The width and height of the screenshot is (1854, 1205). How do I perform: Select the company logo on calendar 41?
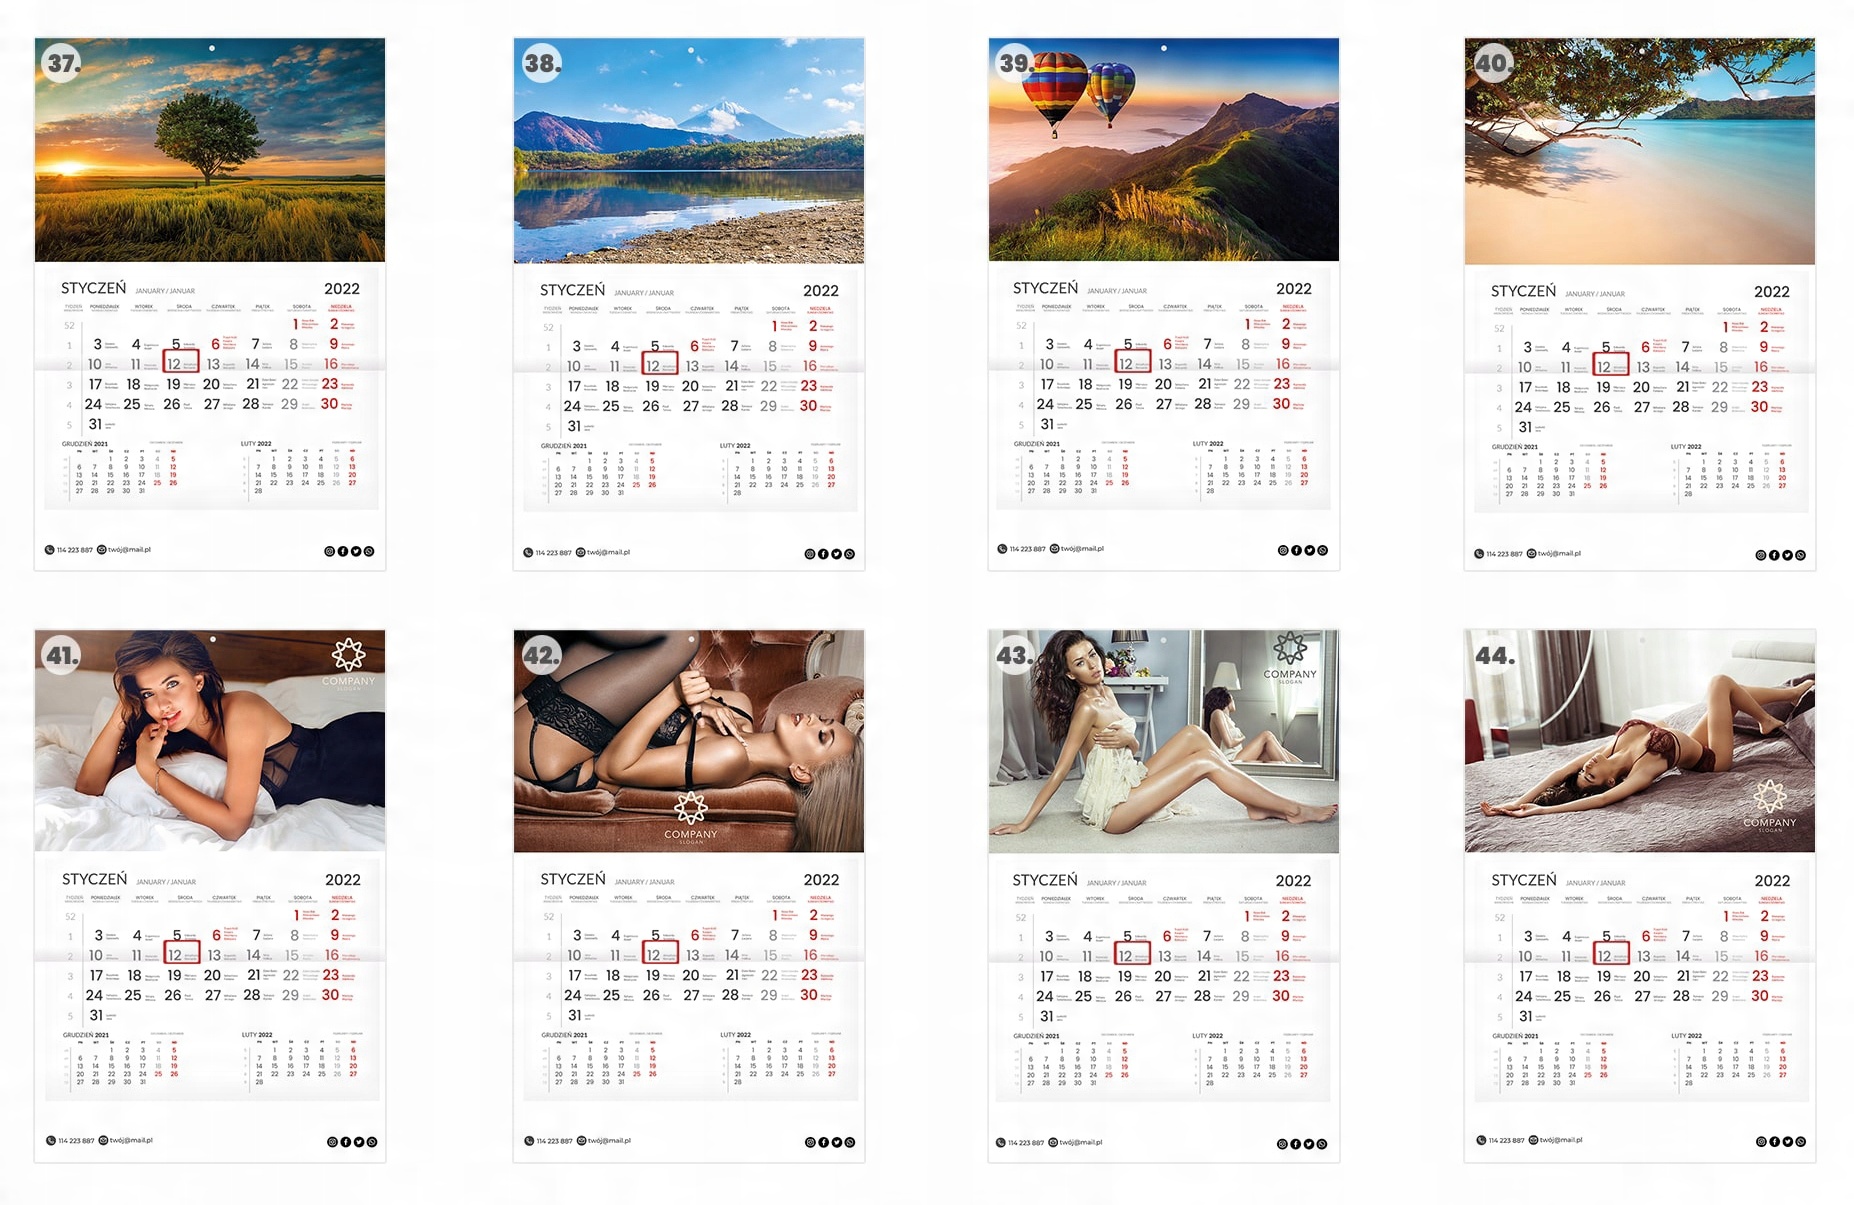(348, 664)
